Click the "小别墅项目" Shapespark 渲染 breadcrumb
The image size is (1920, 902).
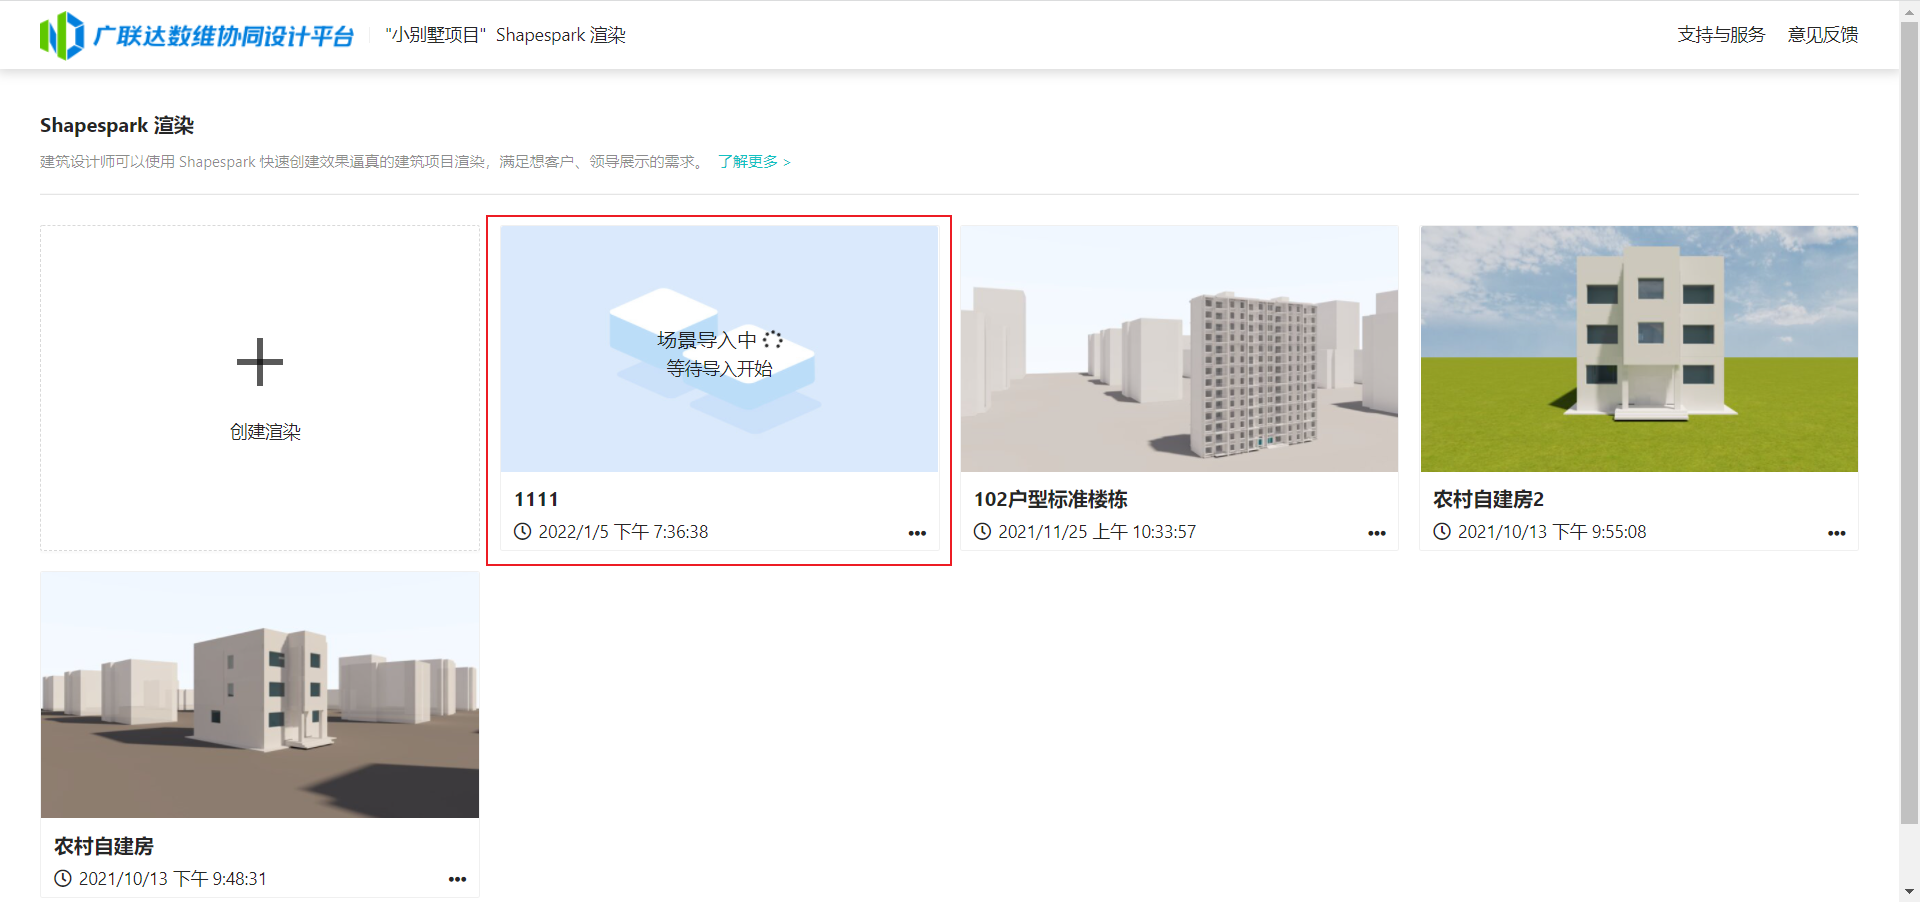click(506, 35)
